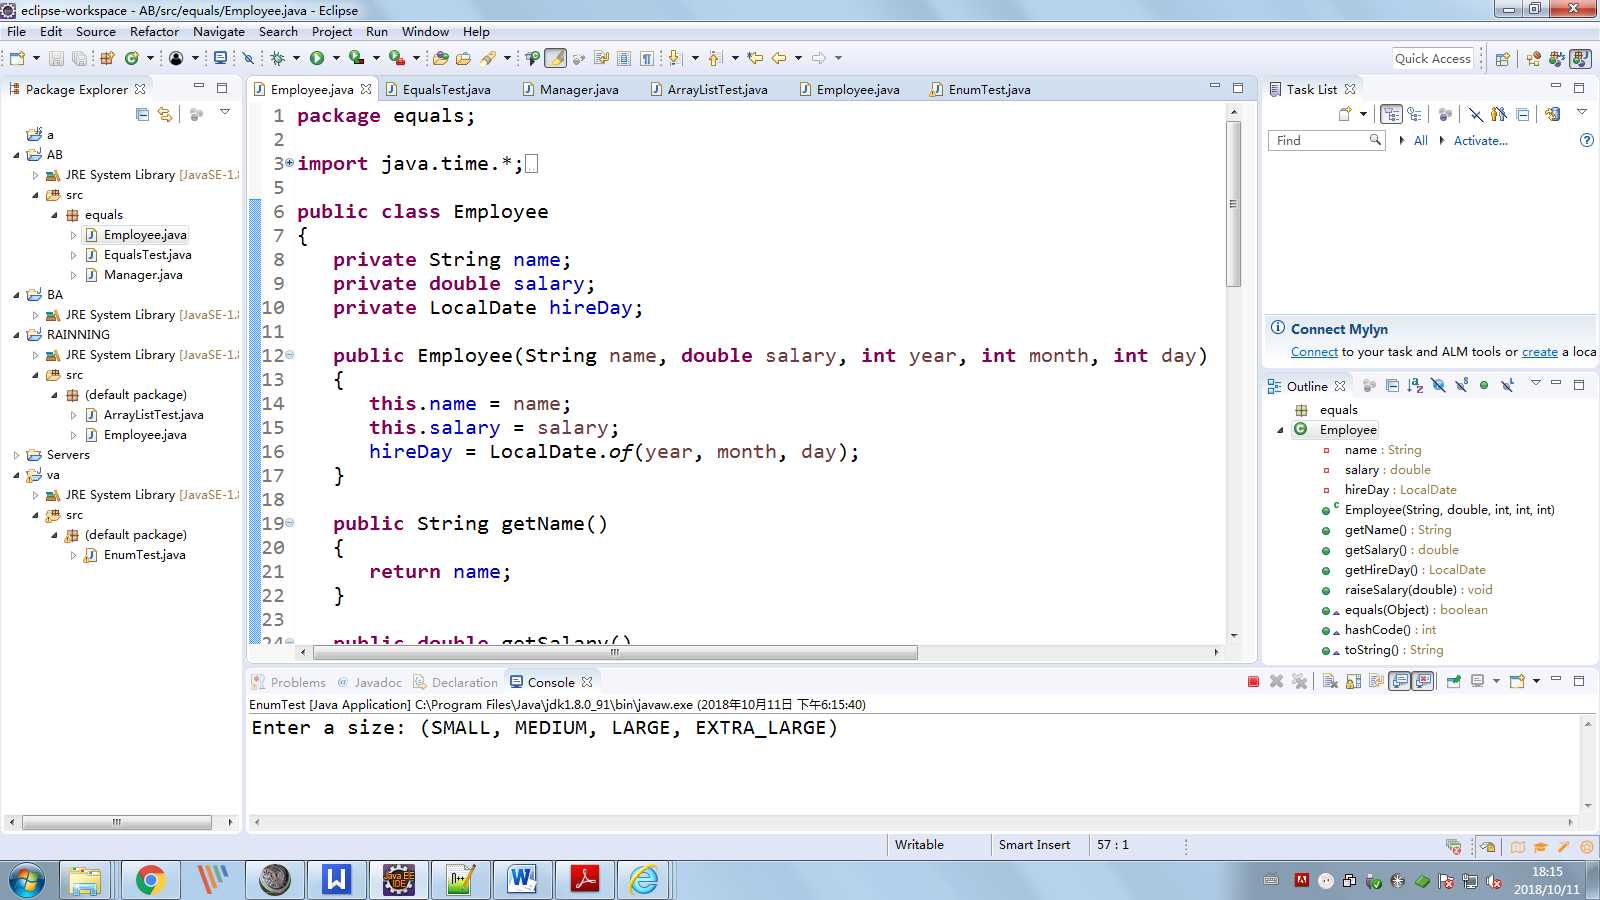Open Package Explorer View Menu triangle
The height and width of the screenshot is (900, 1600).
(225, 112)
